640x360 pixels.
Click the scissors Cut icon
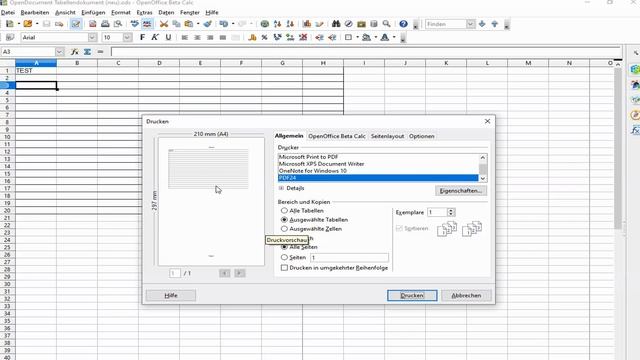(164, 24)
